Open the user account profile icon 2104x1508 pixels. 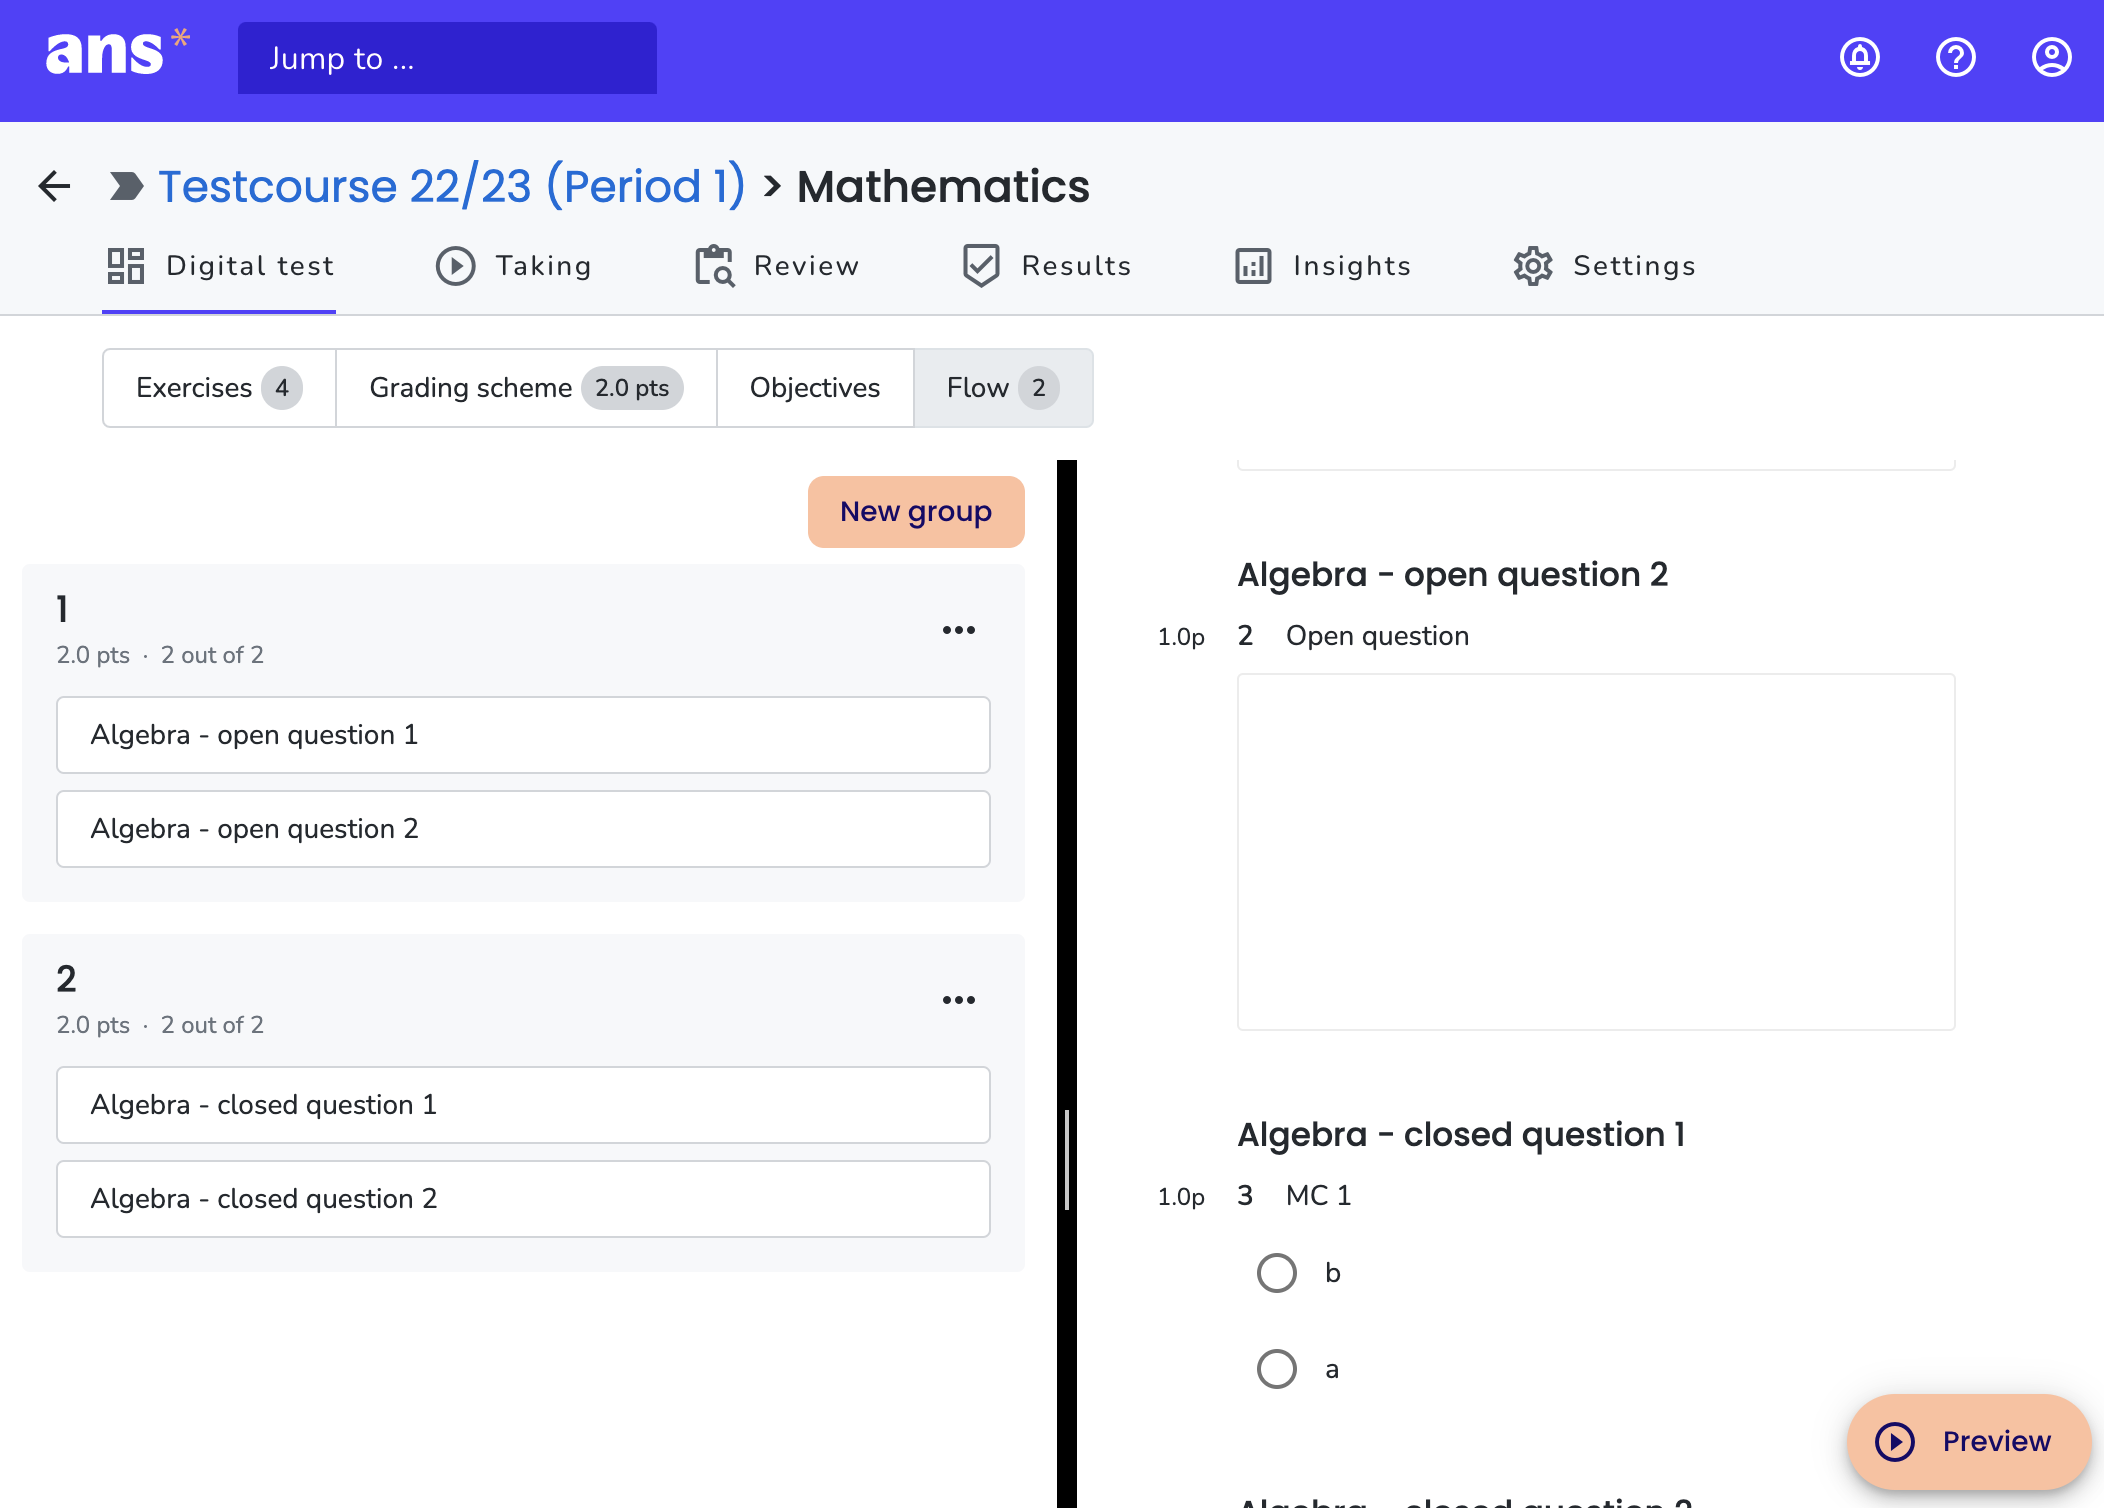coord(2051,58)
